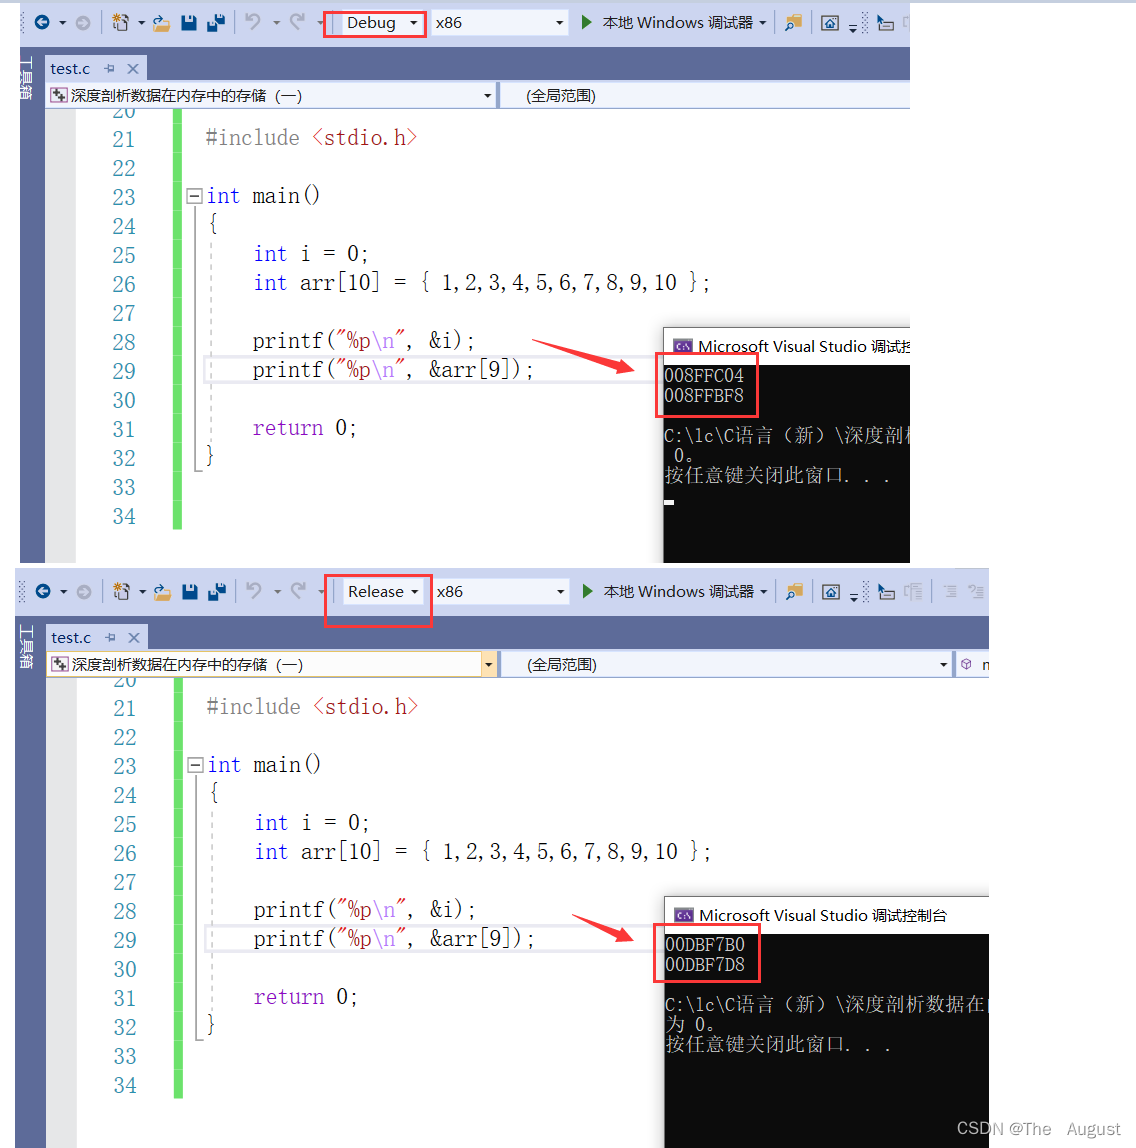The height and width of the screenshot is (1148, 1136).
Task: Collapse main function in lower editor
Action: 195,764
